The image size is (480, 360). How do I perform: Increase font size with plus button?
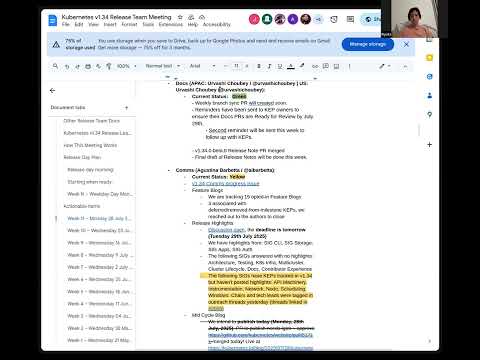[x=247, y=66]
